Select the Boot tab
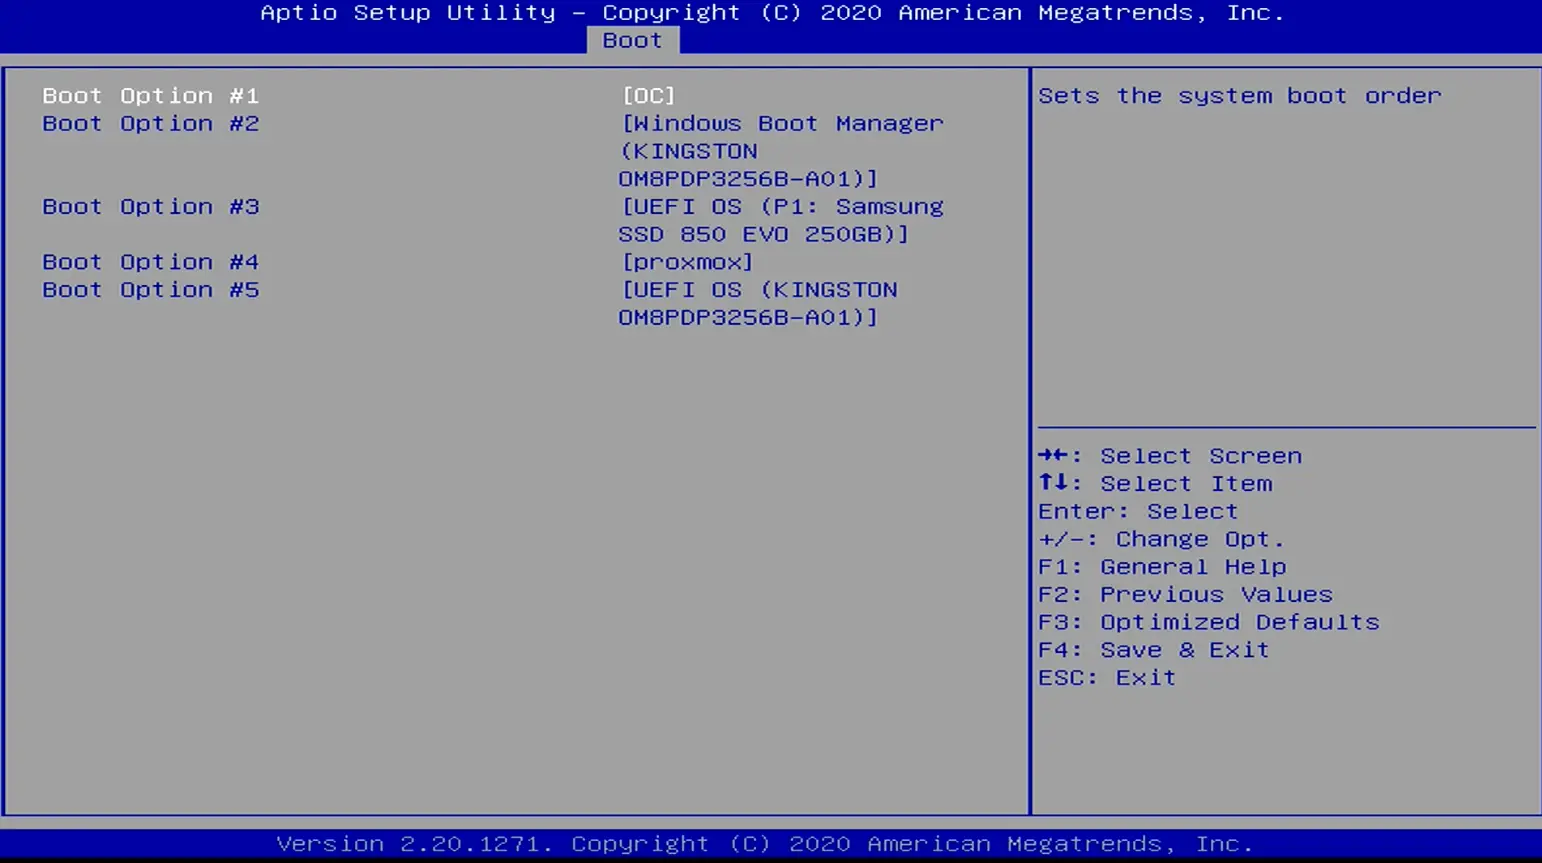Image resolution: width=1542 pixels, height=863 pixels. point(632,40)
